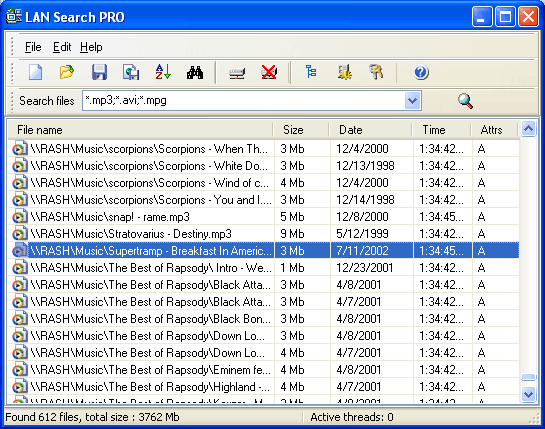Click the scrollbar down arrow

click(x=529, y=394)
